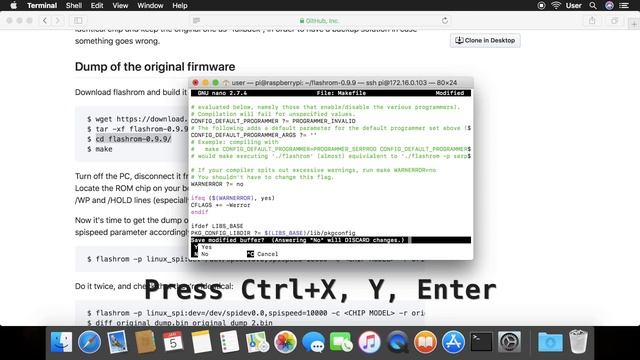
Task: Open iTunes from the Dock
Action: coord(369,342)
